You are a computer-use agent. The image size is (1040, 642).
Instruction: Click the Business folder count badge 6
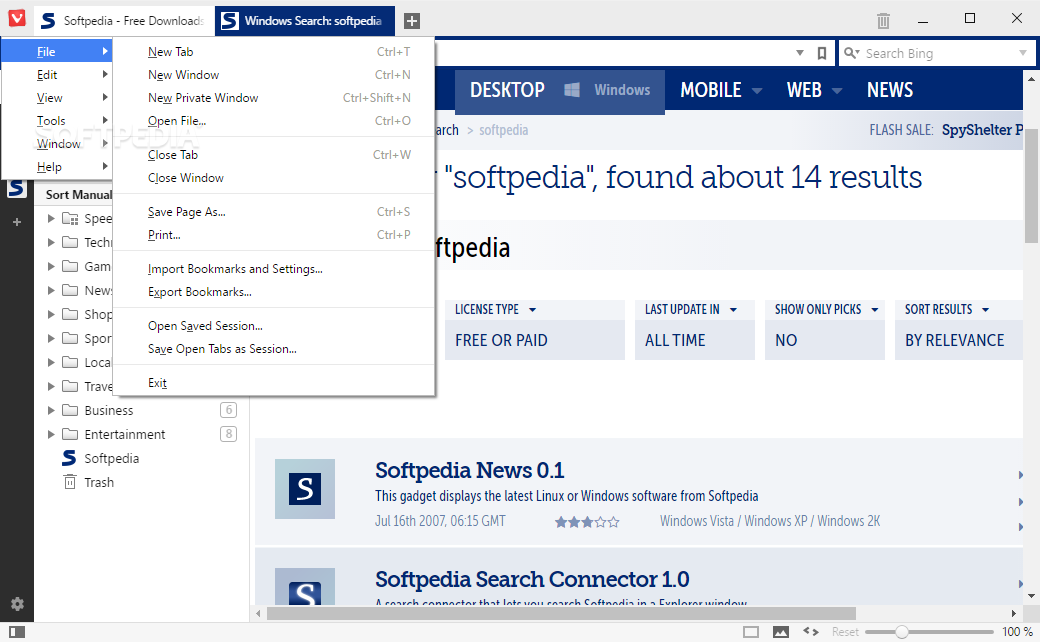(228, 410)
